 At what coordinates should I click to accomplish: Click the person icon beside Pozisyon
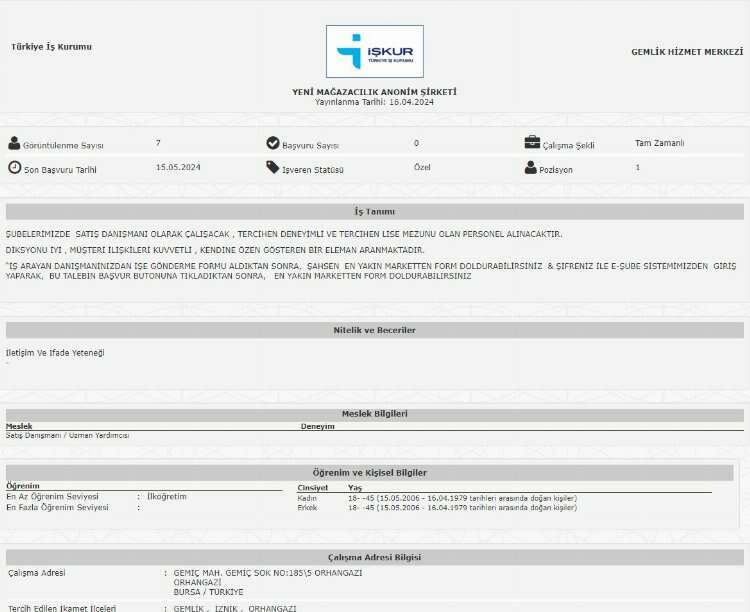click(531, 168)
